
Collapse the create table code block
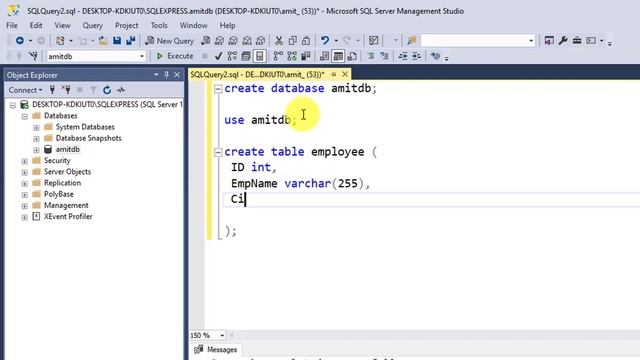[218, 152]
